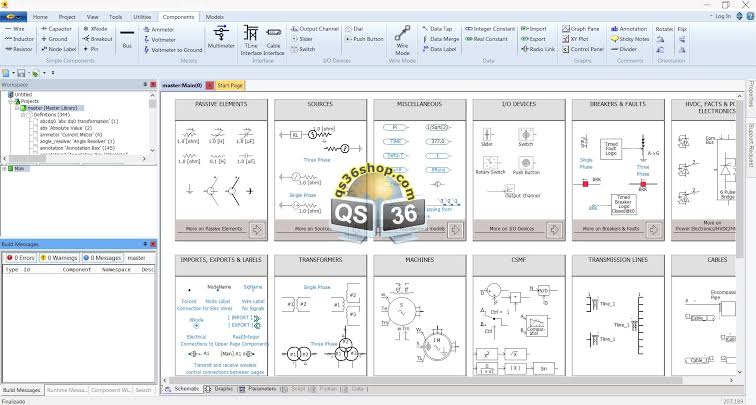
Task: Collapse the Definitions (344) node
Action: (x=23, y=115)
